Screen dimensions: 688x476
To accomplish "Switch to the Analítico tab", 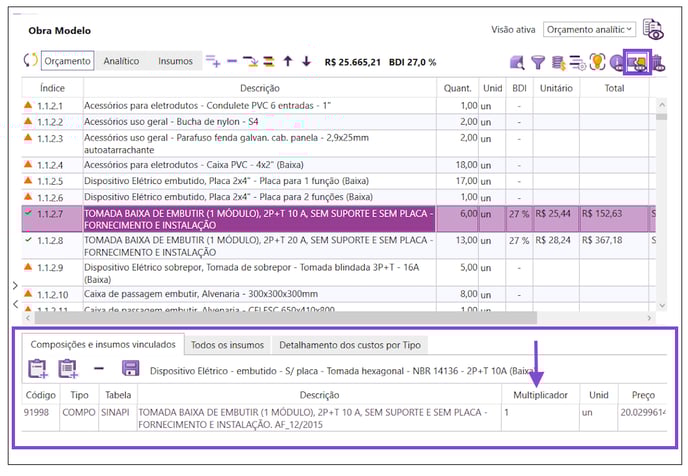I will tap(121, 61).
